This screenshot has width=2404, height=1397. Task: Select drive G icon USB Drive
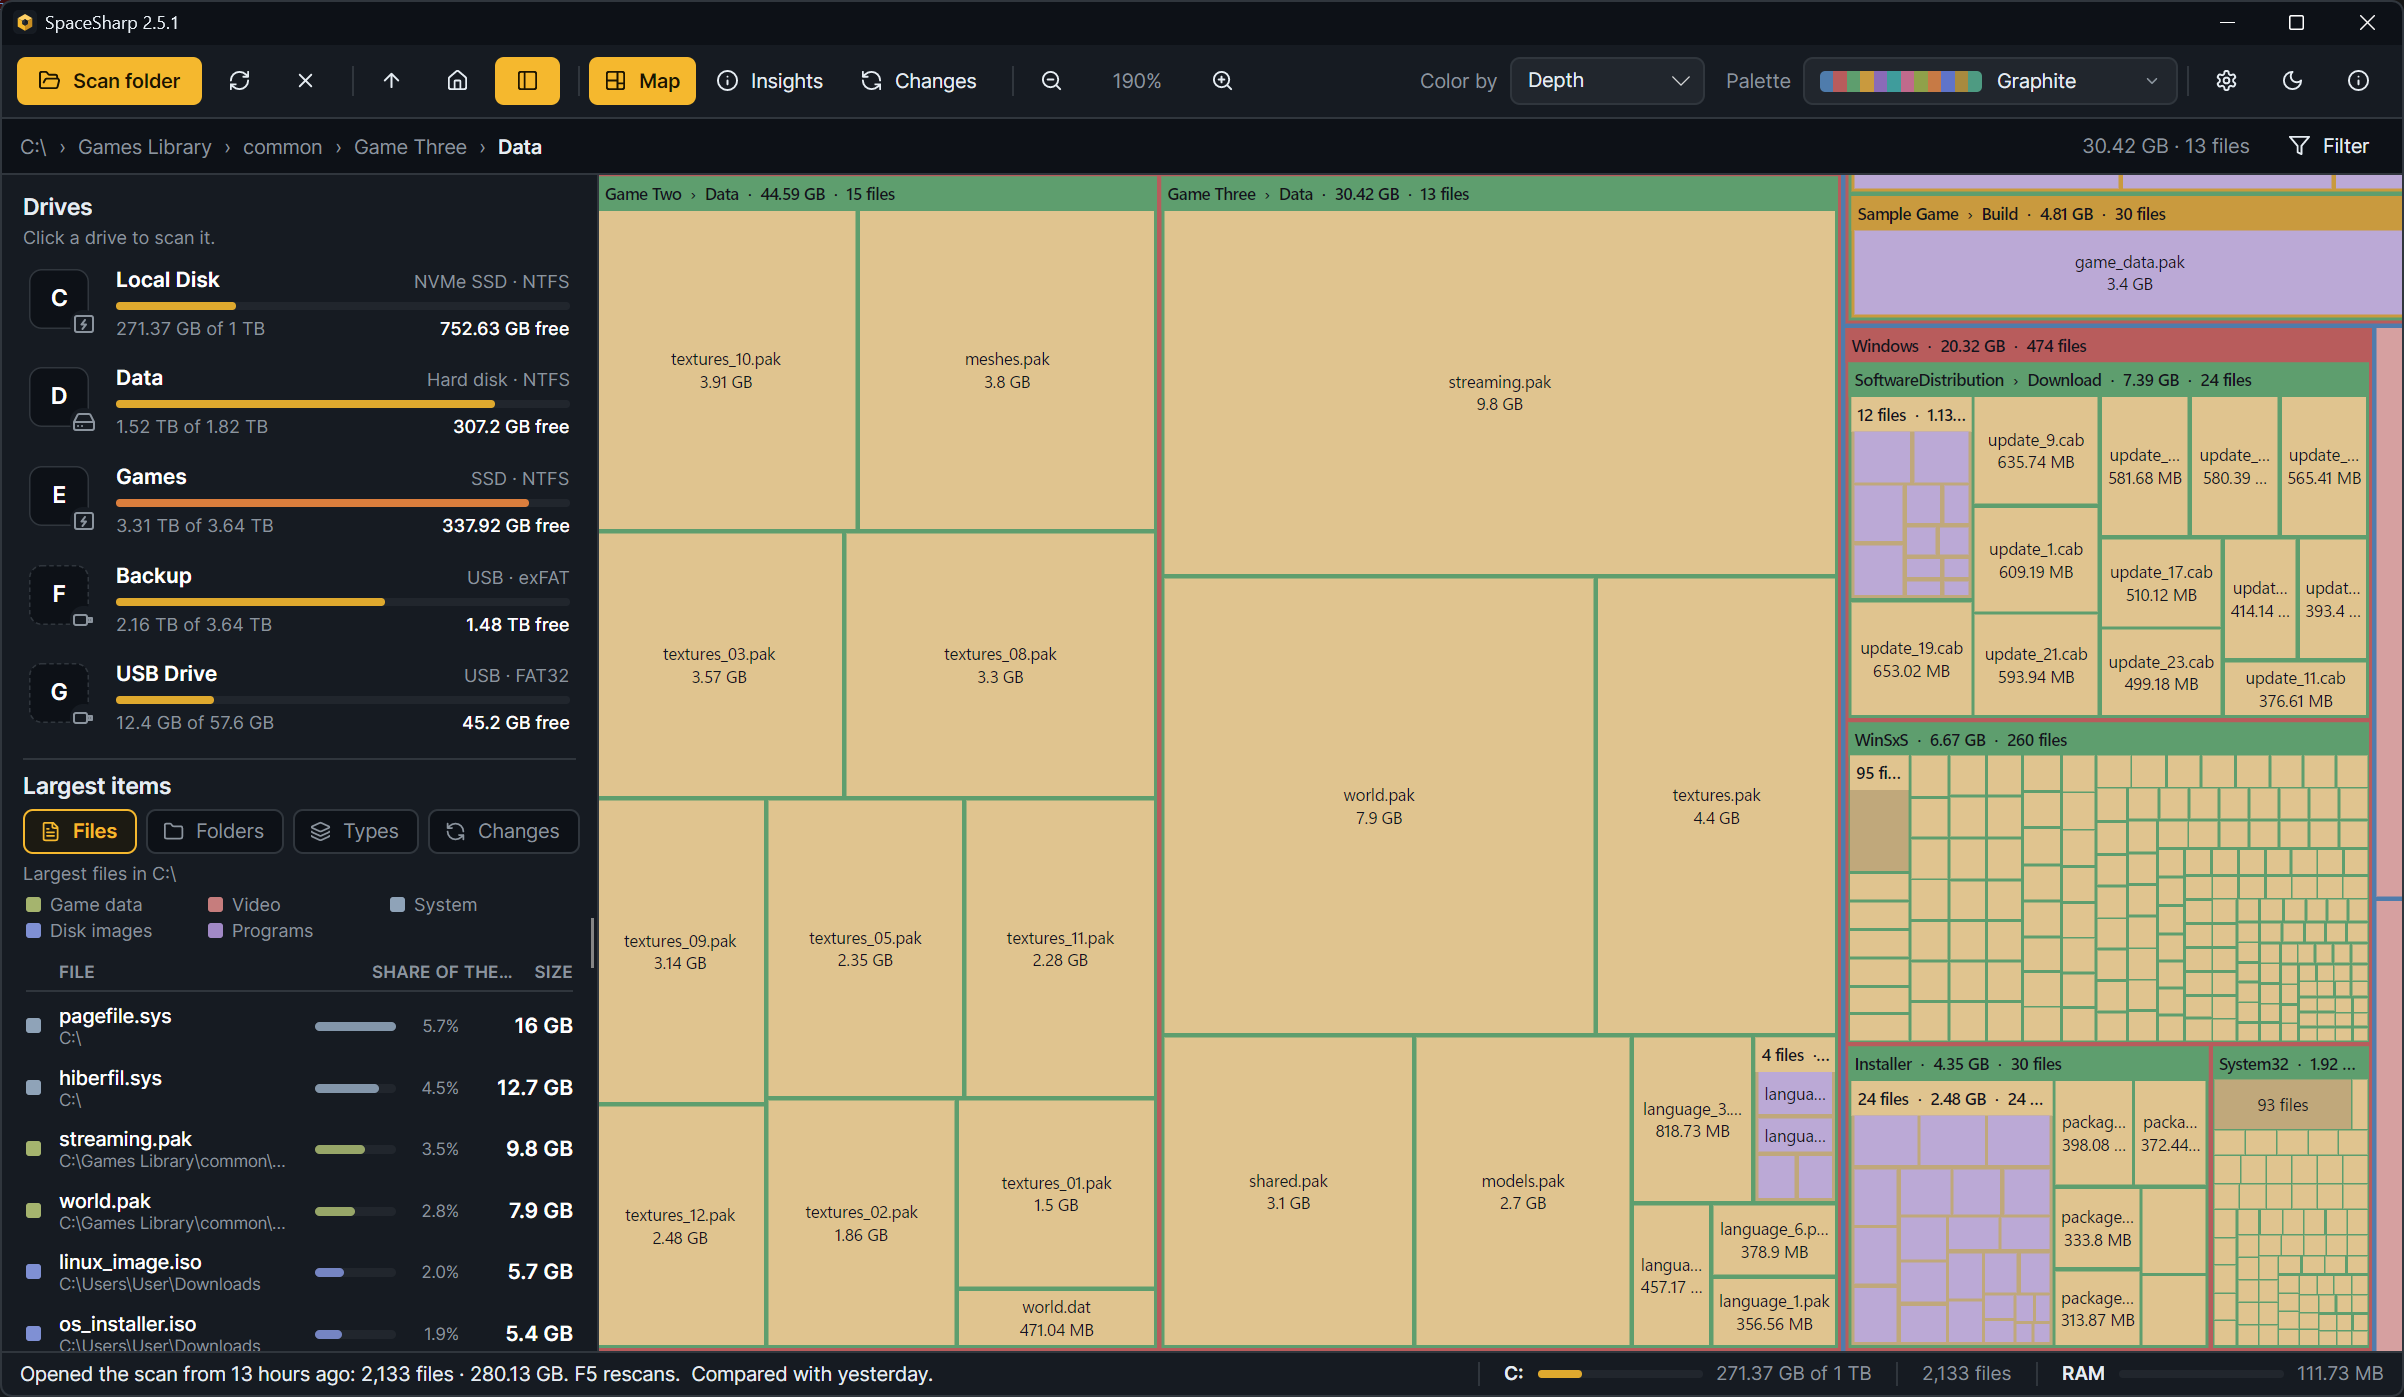point(59,692)
